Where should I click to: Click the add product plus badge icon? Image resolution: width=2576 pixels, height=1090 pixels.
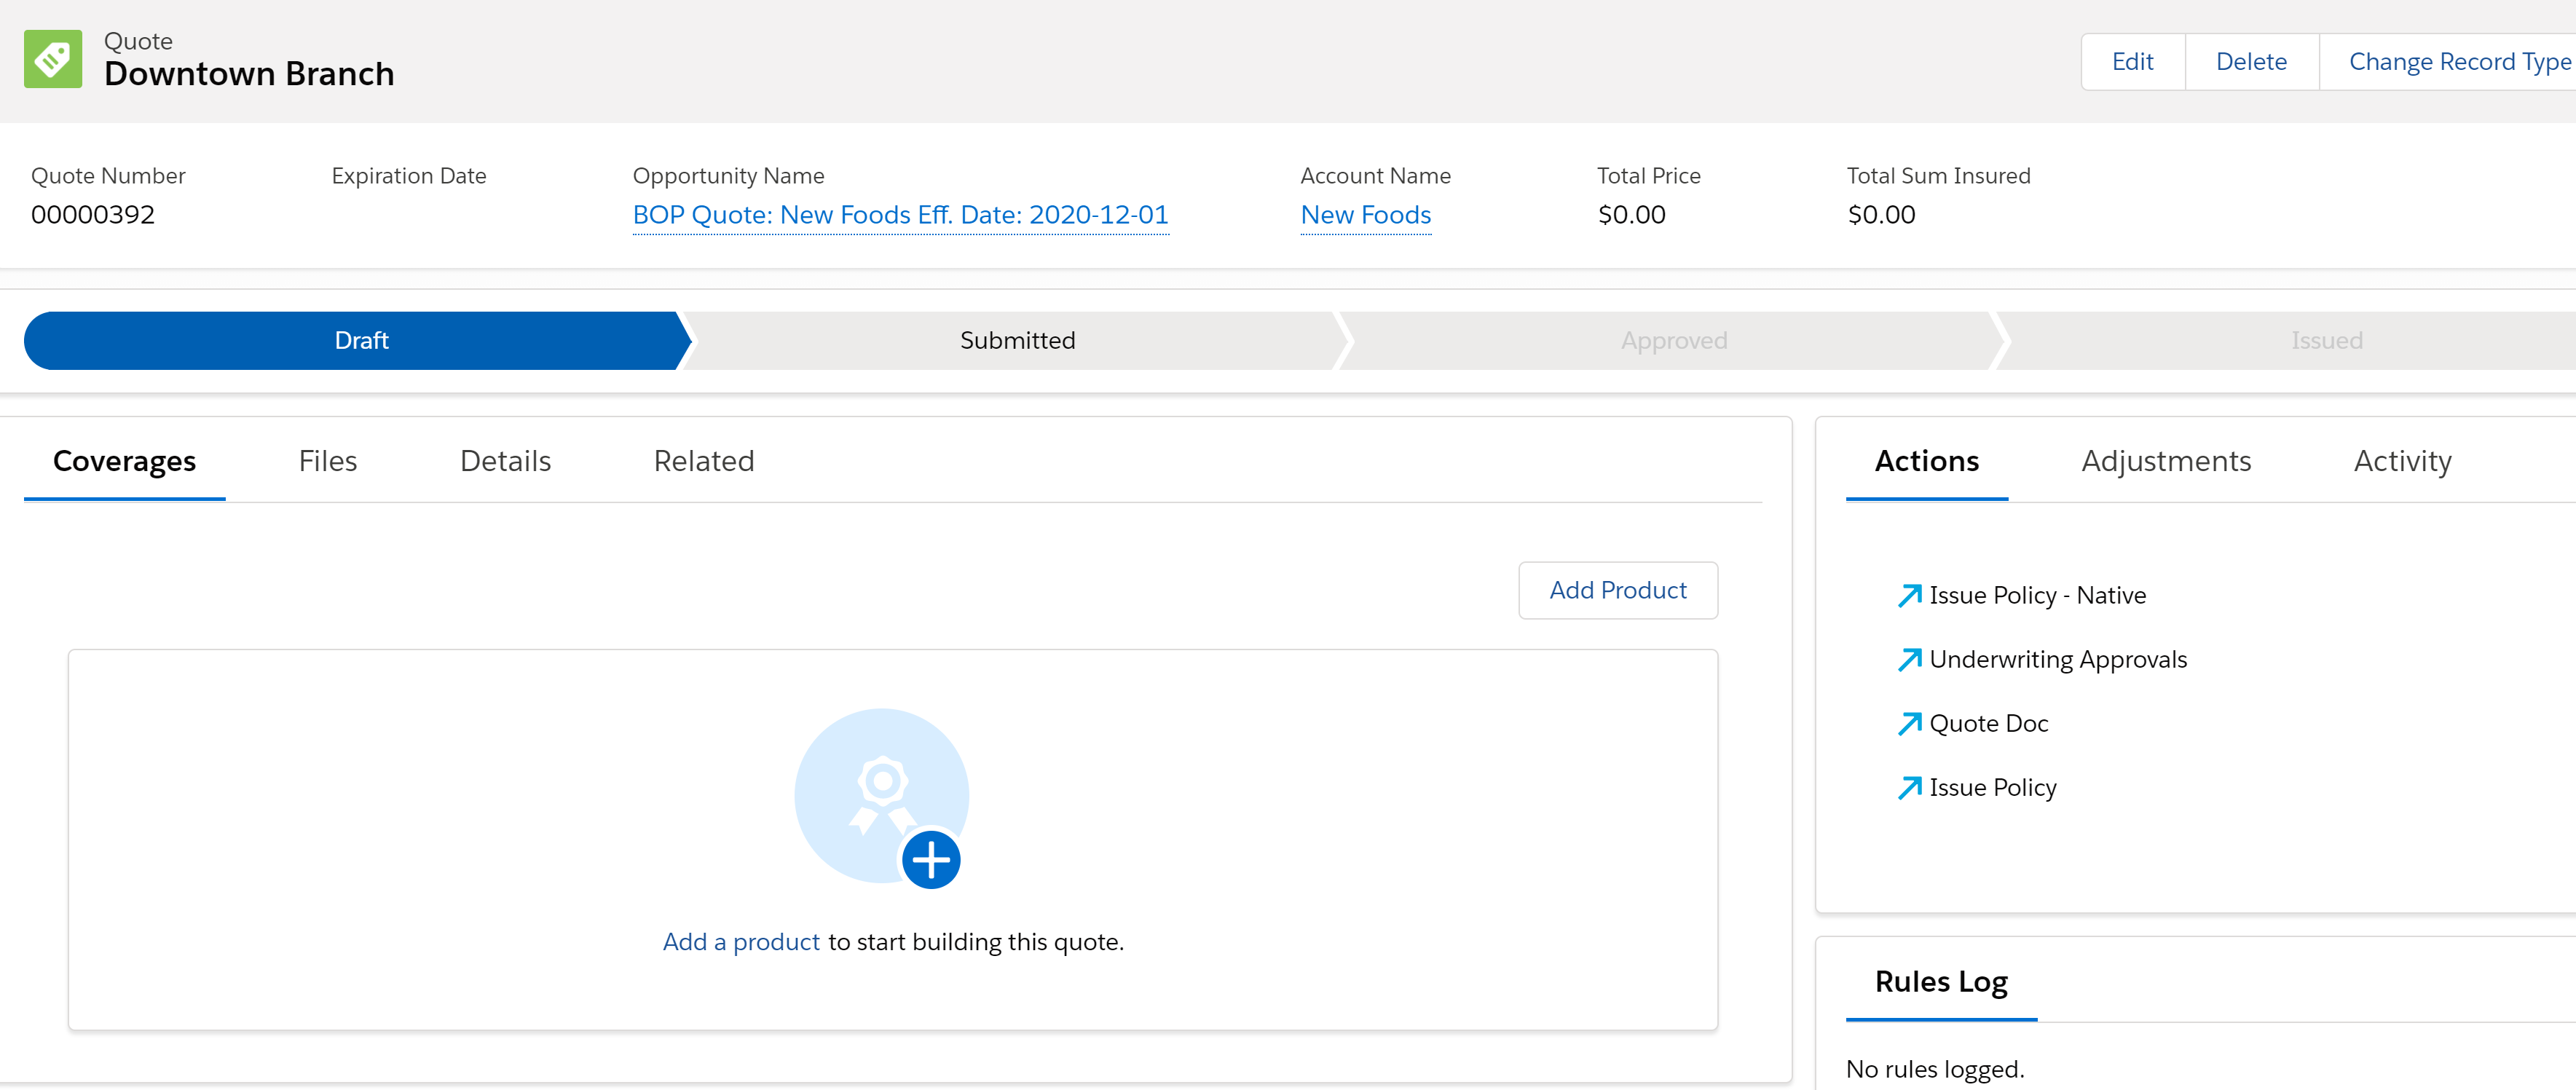pos(931,860)
